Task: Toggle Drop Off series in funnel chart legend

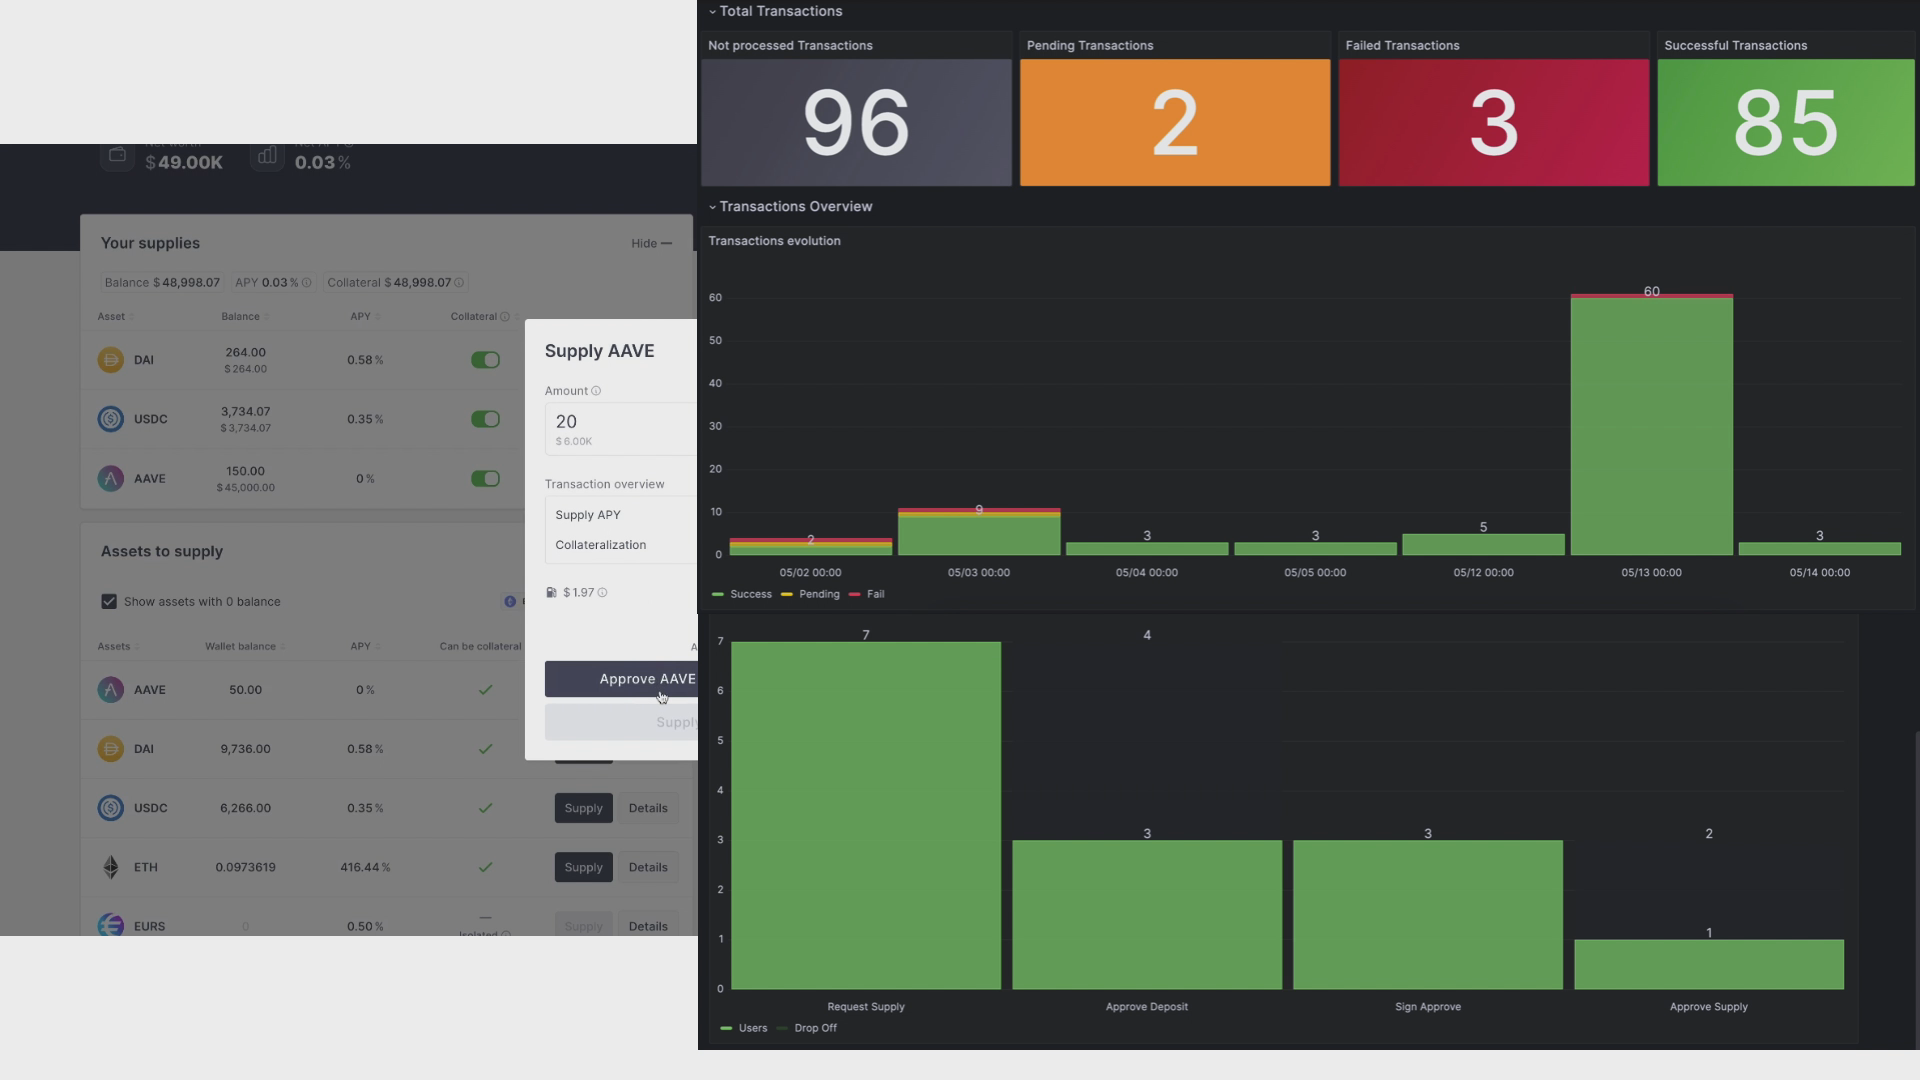Action: coord(806,1028)
